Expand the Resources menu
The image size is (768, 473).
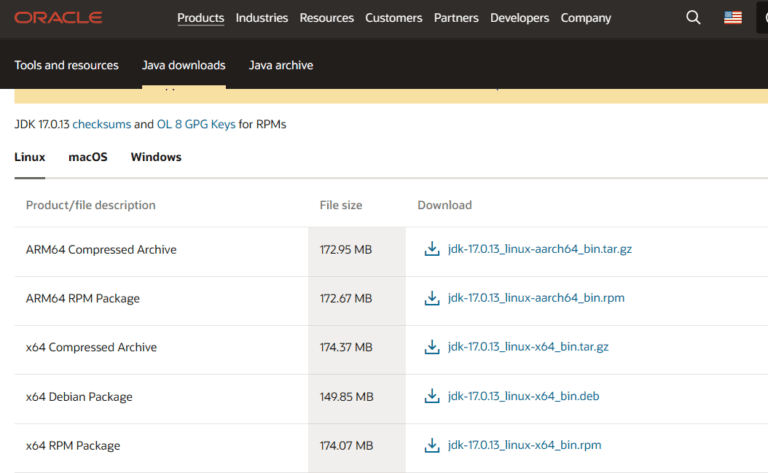pyautogui.click(x=327, y=18)
